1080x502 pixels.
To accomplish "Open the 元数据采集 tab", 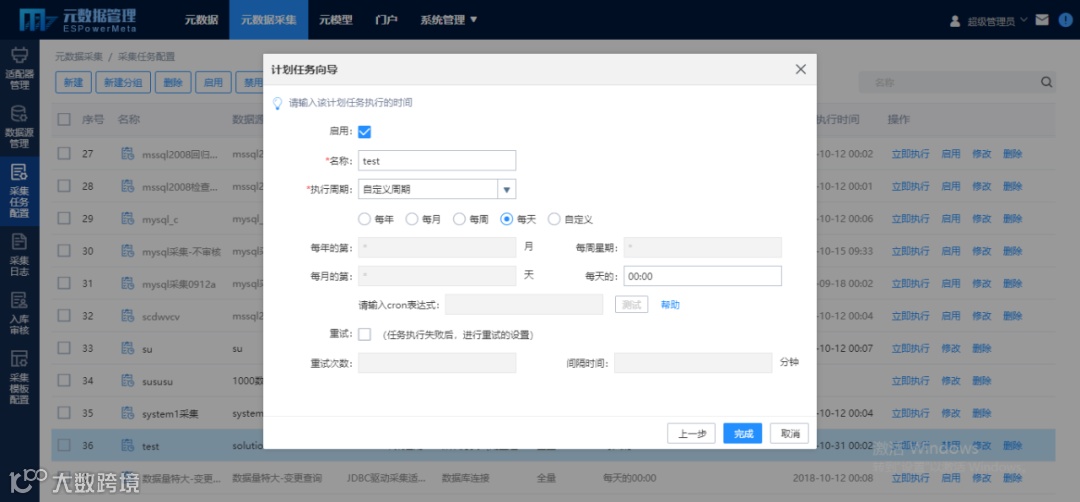I will (269, 20).
